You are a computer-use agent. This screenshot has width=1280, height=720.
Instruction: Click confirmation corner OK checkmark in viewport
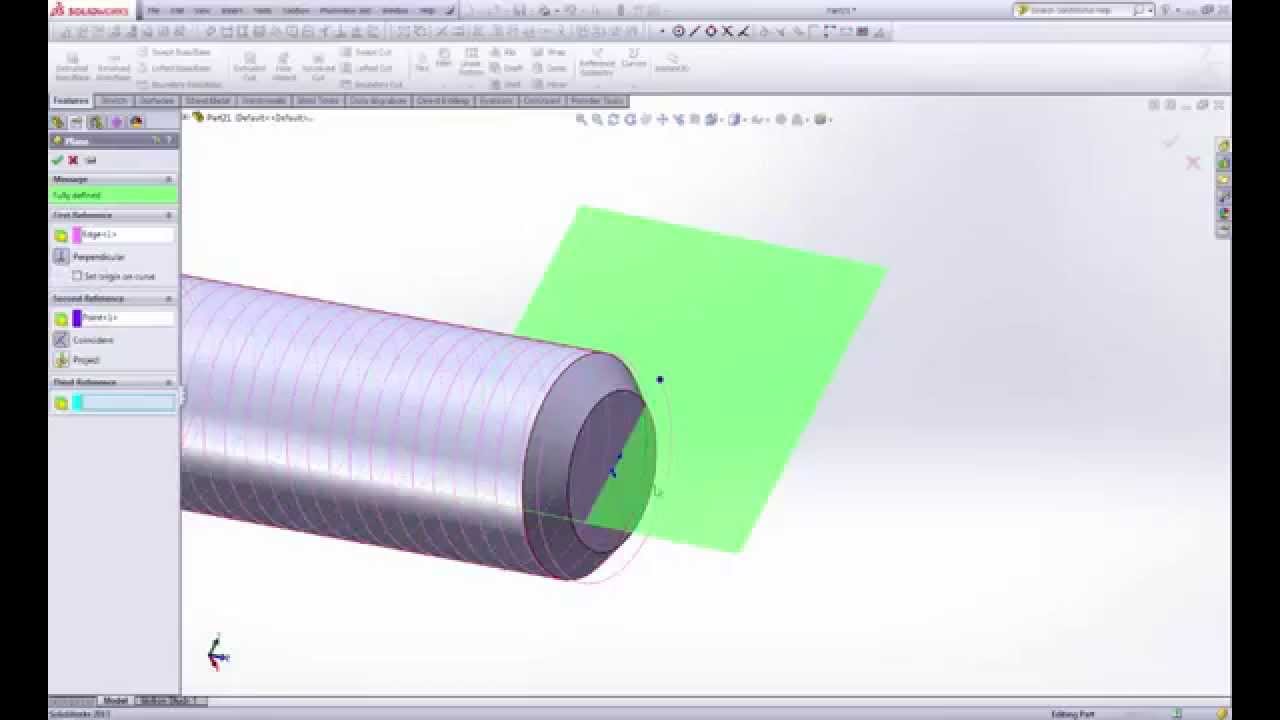click(1170, 142)
